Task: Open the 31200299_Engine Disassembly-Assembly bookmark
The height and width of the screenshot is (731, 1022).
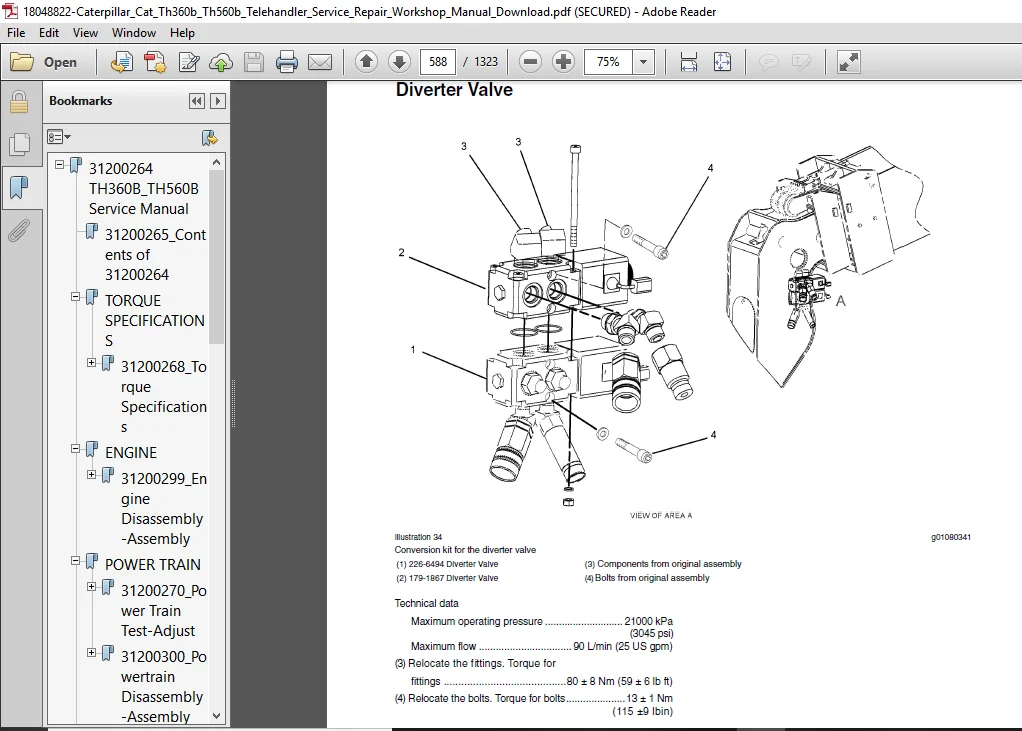Action: pos(164,508)
